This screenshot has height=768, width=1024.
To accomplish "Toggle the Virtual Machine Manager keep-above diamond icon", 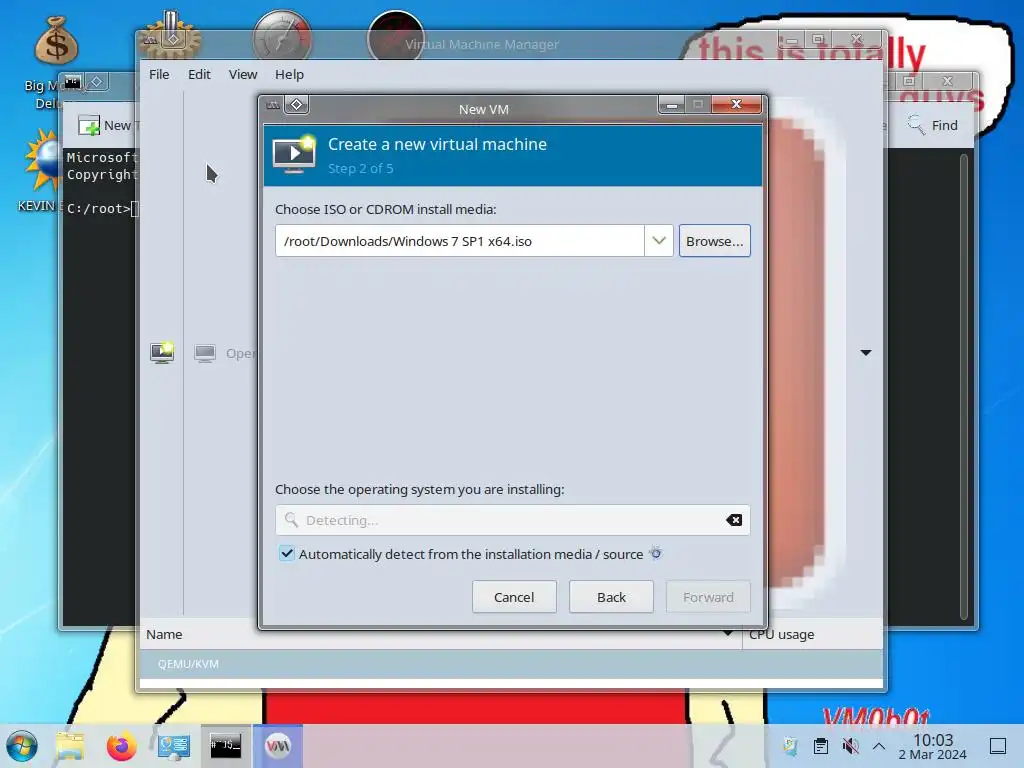I will pyautogui.click(x=172, y=39).
